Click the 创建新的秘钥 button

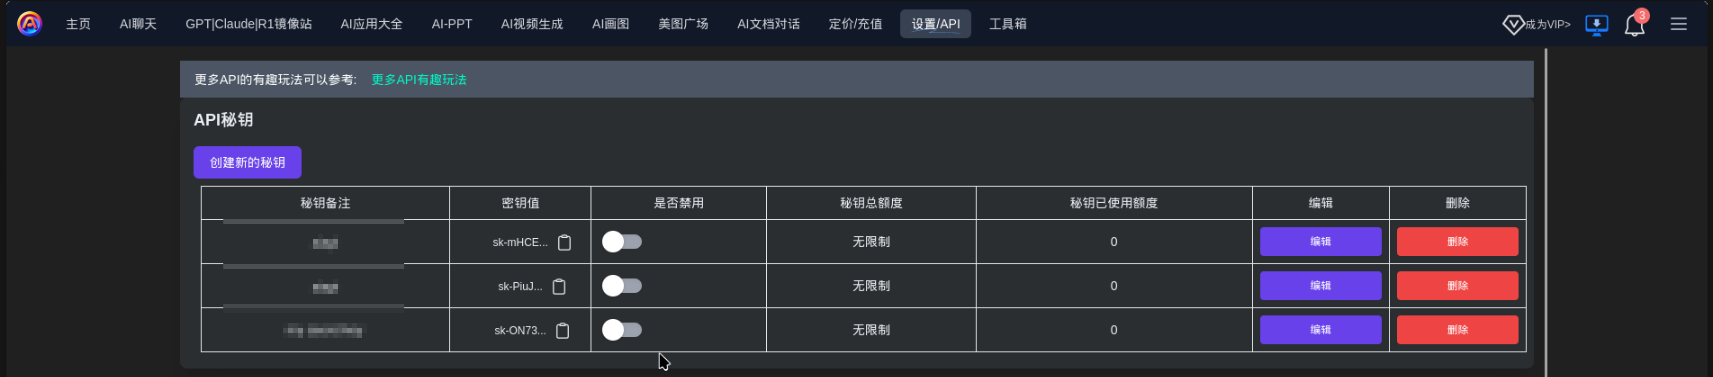[247, 162]
